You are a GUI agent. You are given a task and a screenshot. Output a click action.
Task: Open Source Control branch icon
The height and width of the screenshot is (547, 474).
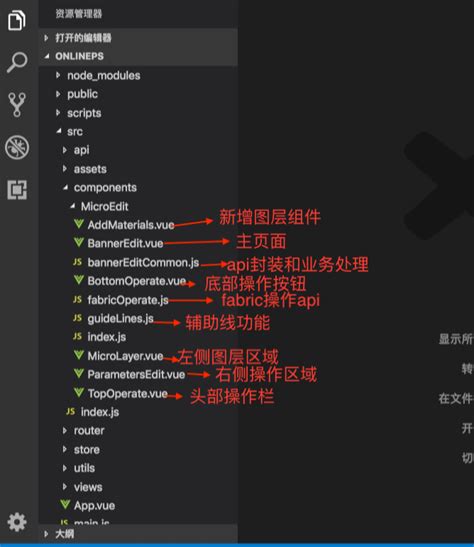point(17,105)
